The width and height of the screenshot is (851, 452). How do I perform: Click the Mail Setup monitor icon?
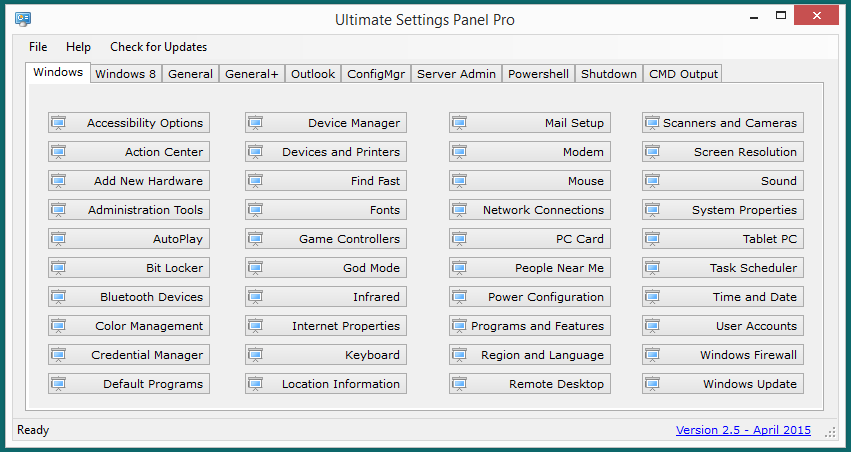click(x=459, y=123)
